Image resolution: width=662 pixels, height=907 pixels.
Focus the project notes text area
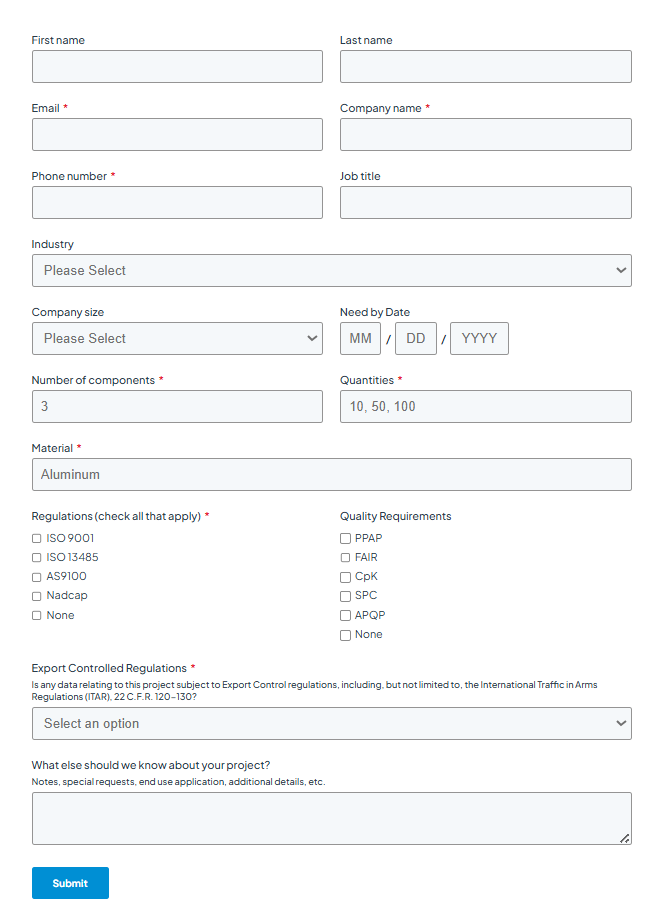[x=331, y=818]
